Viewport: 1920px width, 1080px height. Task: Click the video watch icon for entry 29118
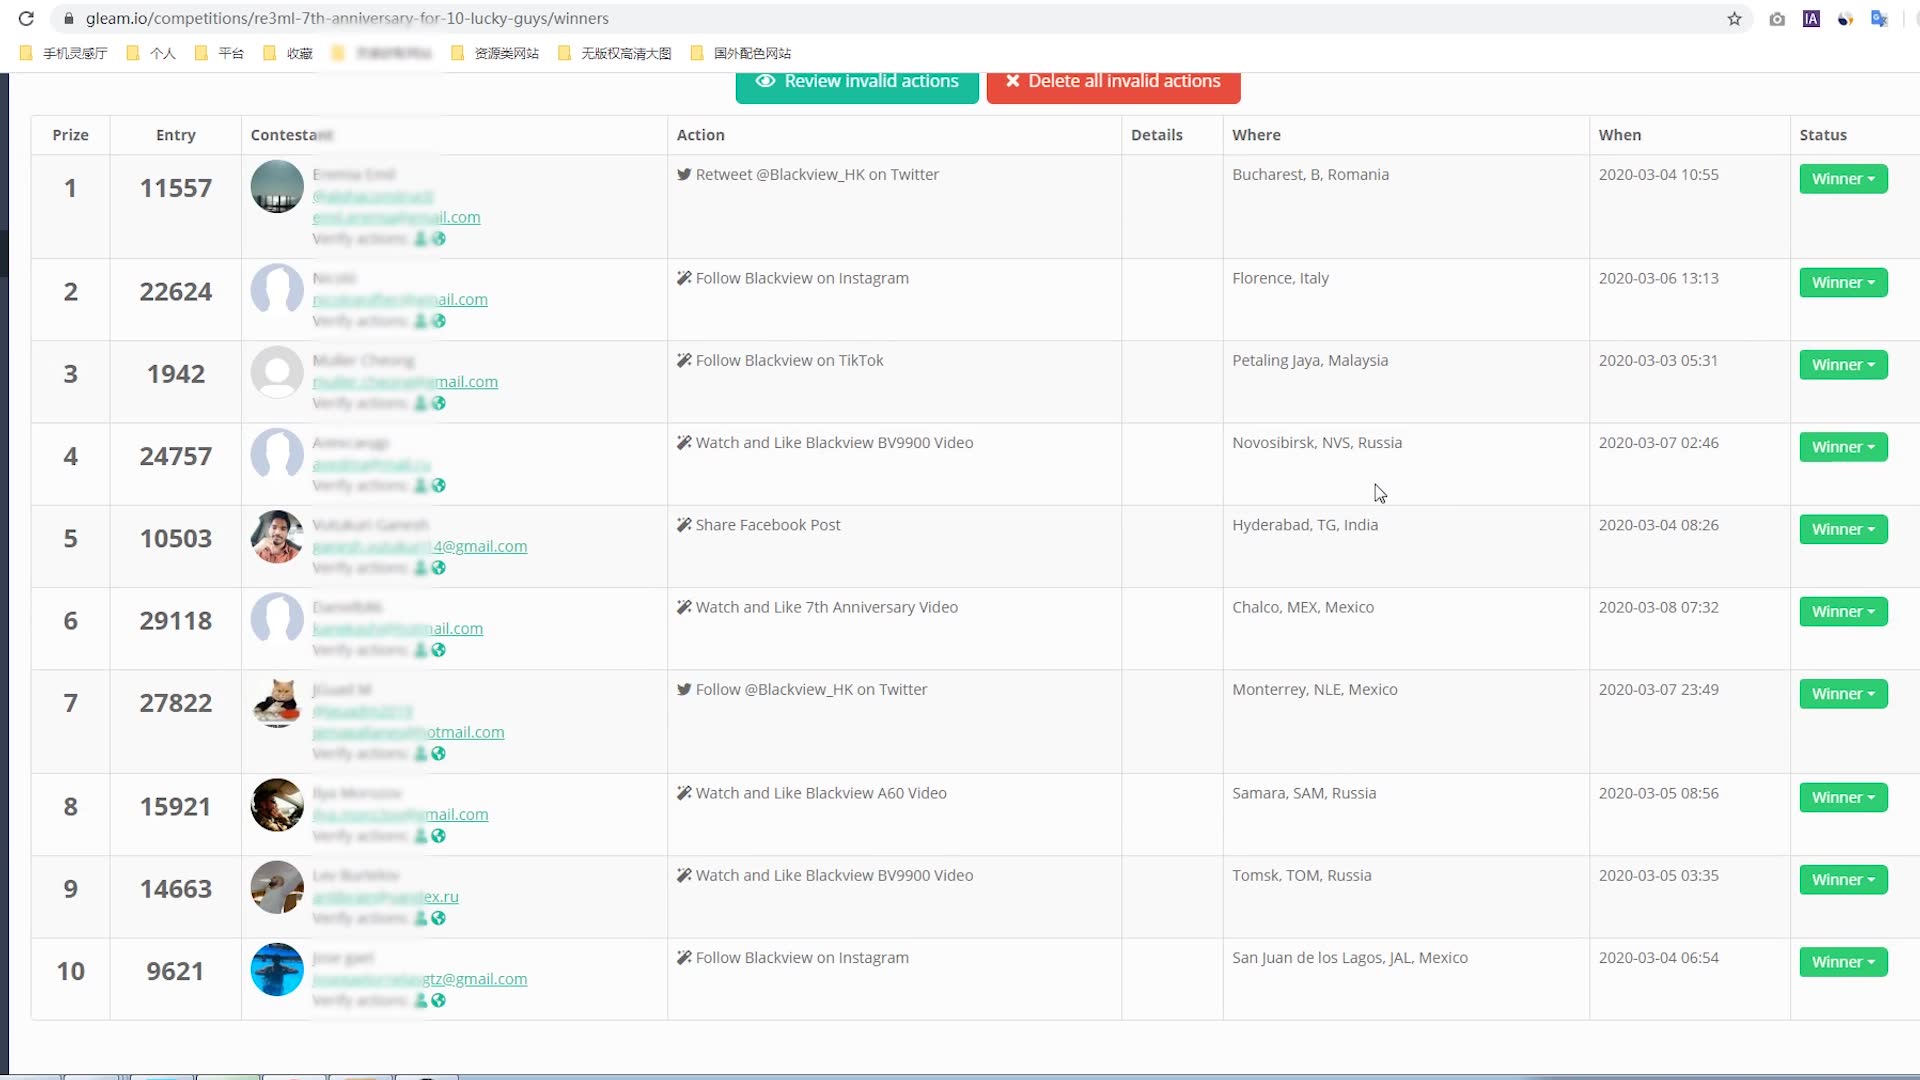[x=683, y=607]
